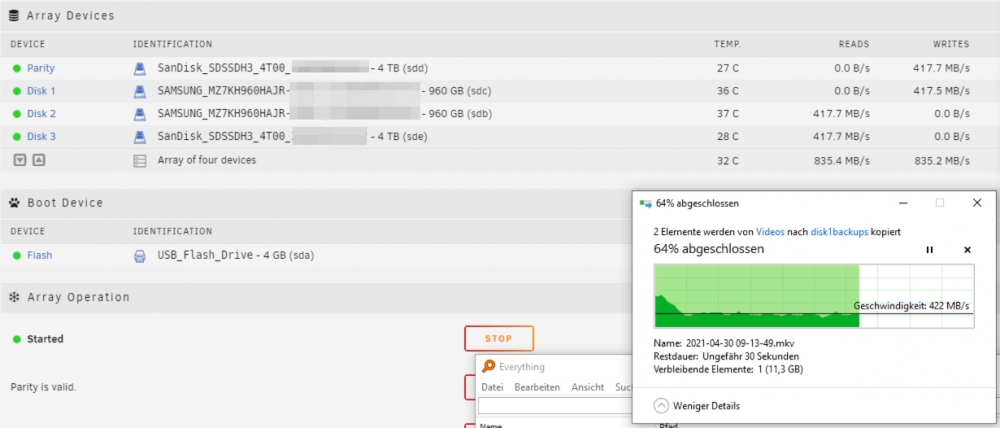Viewport: 1000px width, 428px height.
Task: Pause the file copy operation
Action: click(x=929, y=250)
